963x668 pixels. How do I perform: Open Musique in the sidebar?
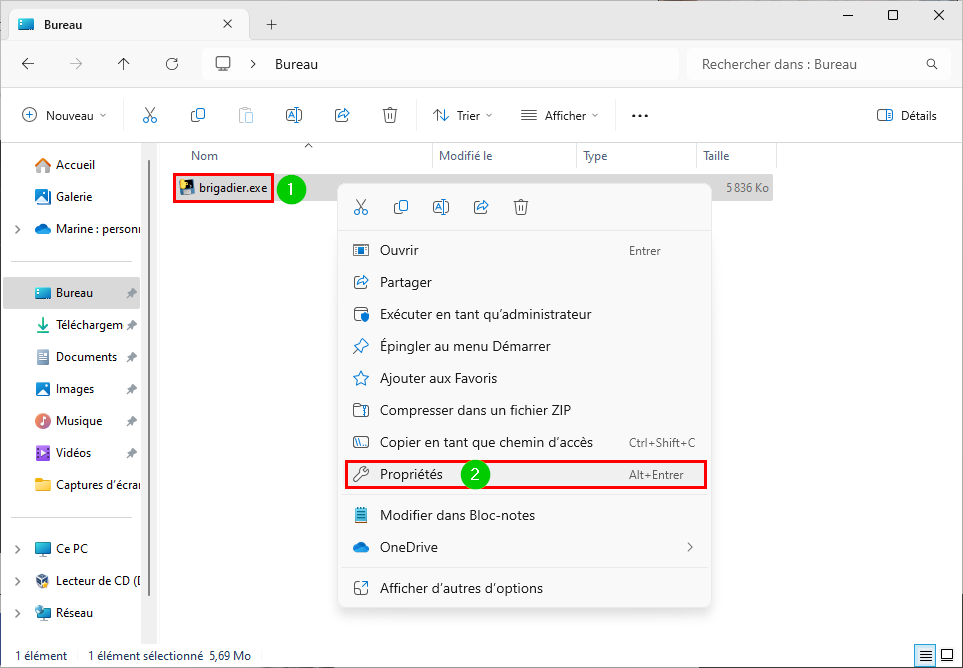[x=72, y=421]
